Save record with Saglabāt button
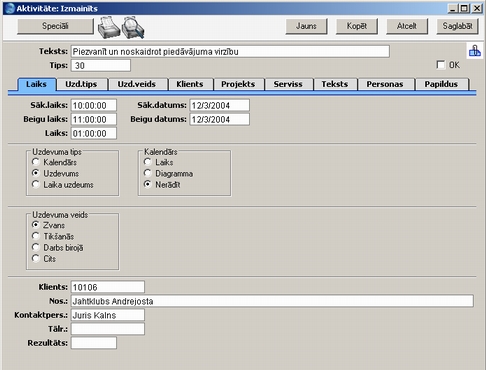 pyautogui.click(x=457, y=26)
